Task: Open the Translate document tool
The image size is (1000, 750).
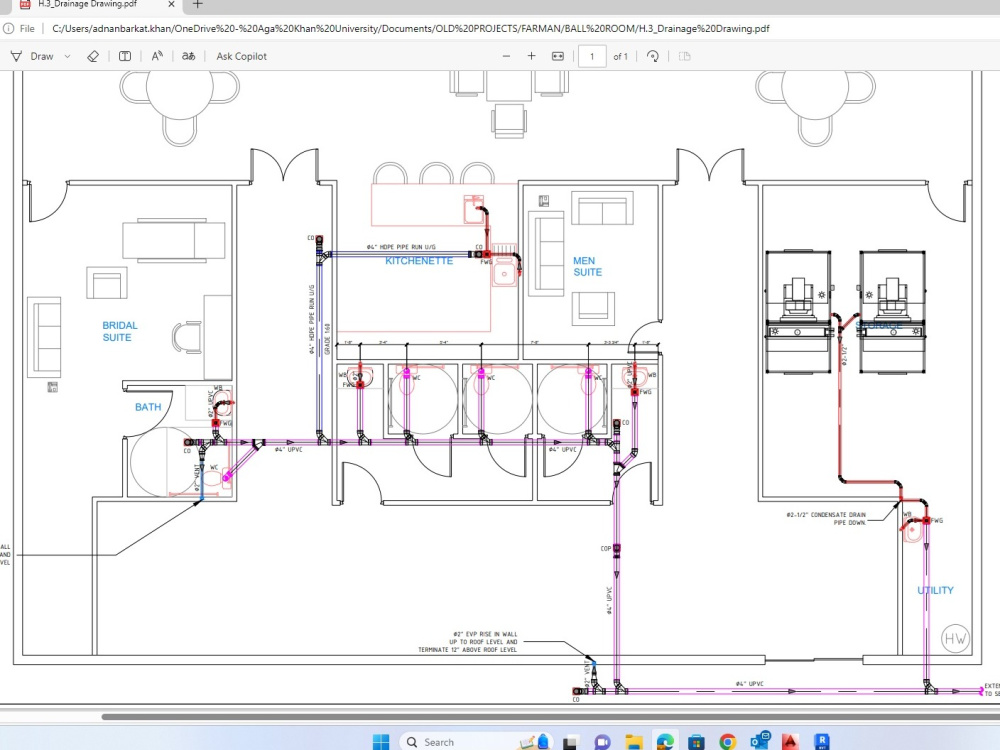Action: (x=188, y=56)
